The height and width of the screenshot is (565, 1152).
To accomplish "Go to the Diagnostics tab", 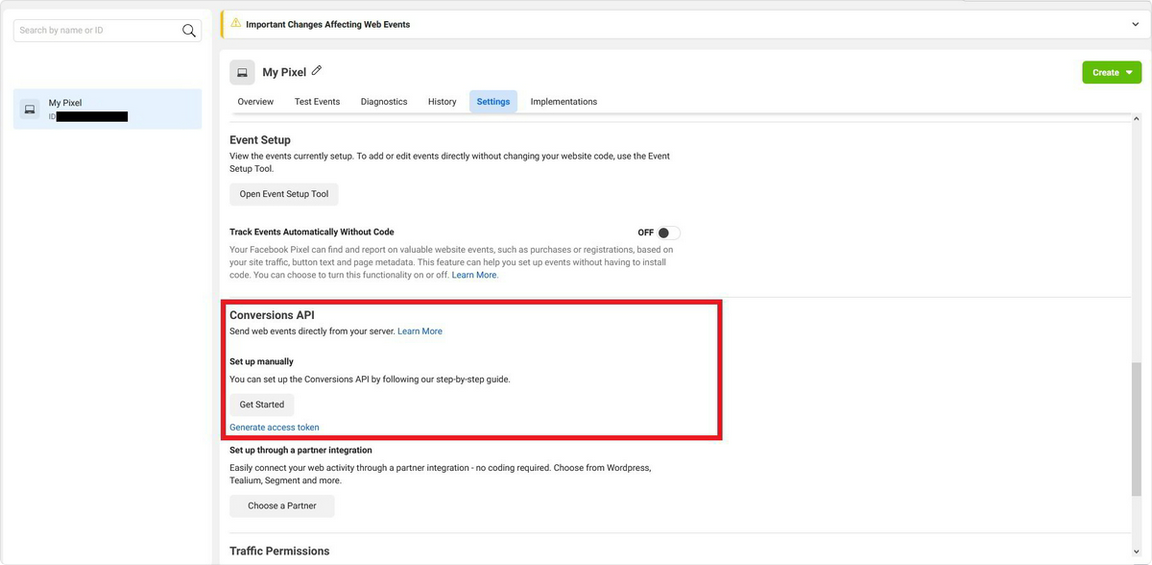I will (x=384, y=101).
